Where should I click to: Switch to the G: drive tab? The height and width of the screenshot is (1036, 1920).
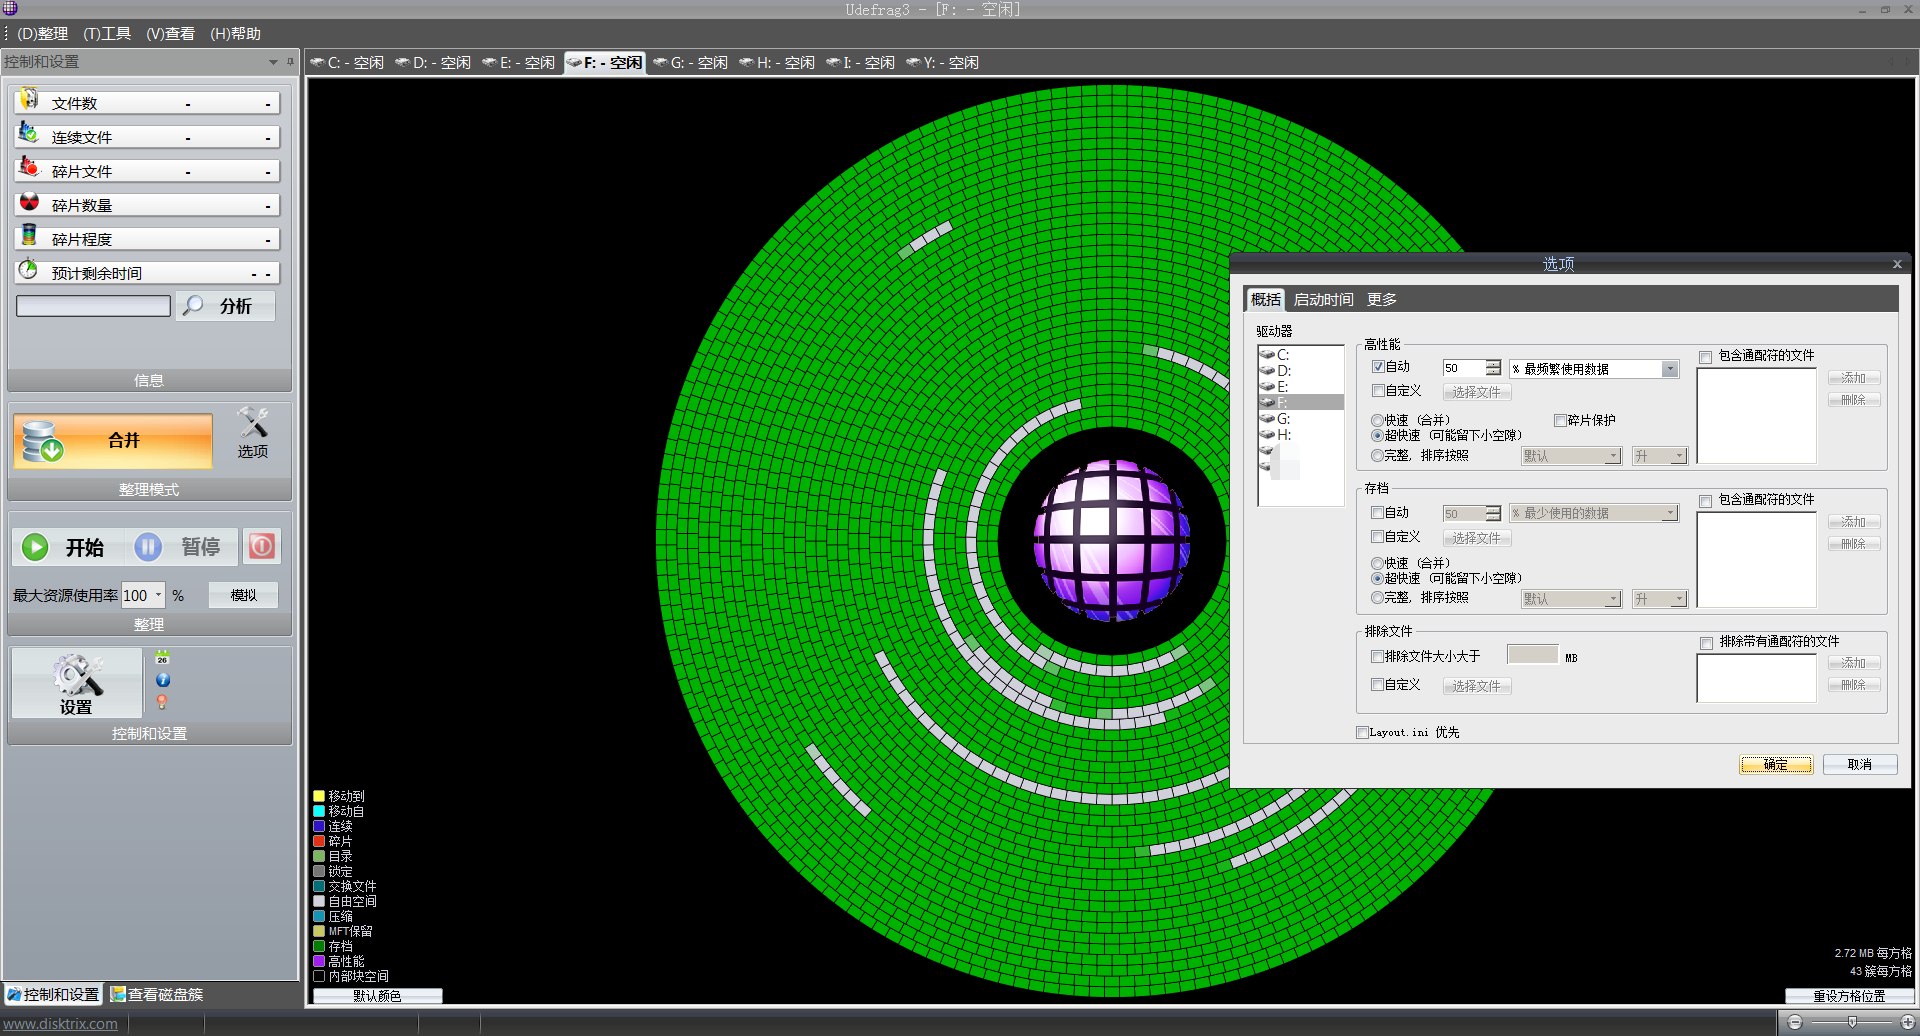(x=690, y=63)
